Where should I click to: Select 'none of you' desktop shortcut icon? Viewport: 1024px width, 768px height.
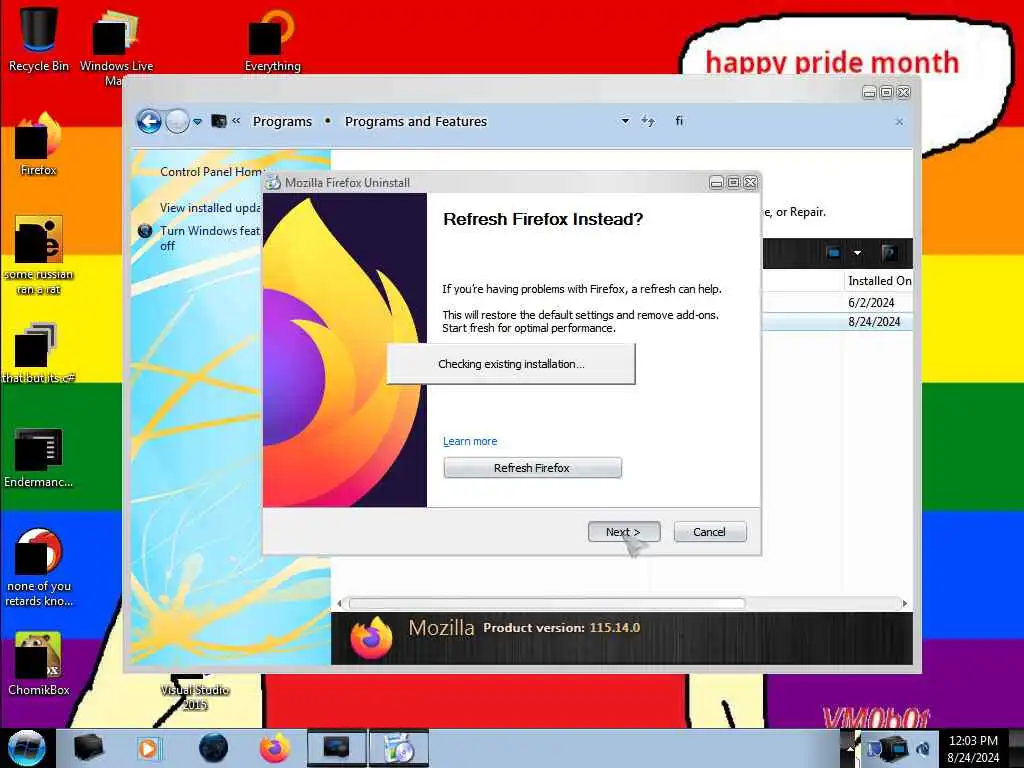[39, 567]
